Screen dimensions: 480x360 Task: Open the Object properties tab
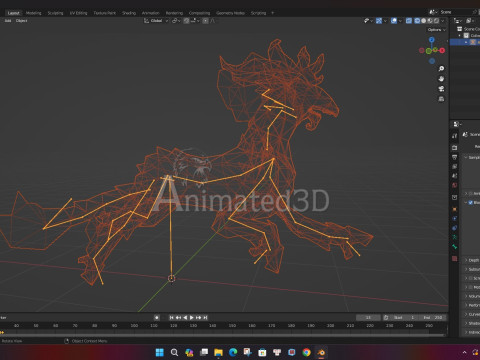[454, 209]
